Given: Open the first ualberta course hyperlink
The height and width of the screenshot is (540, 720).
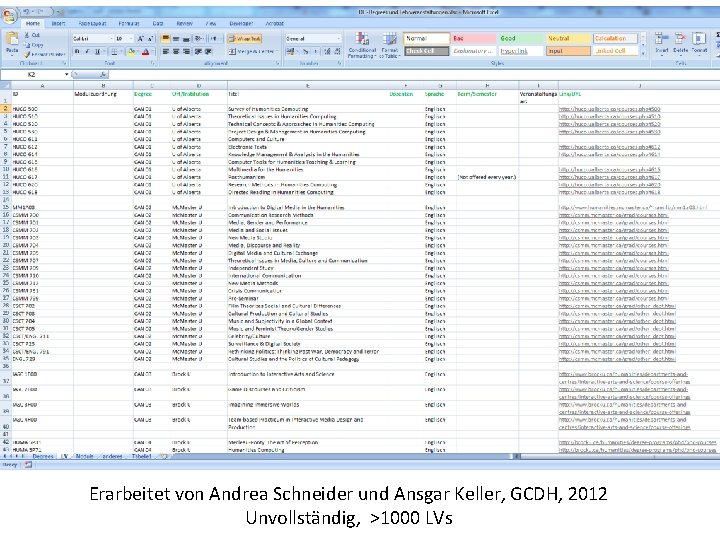Looking at the screenshot, I should click(x=609, y=109).
